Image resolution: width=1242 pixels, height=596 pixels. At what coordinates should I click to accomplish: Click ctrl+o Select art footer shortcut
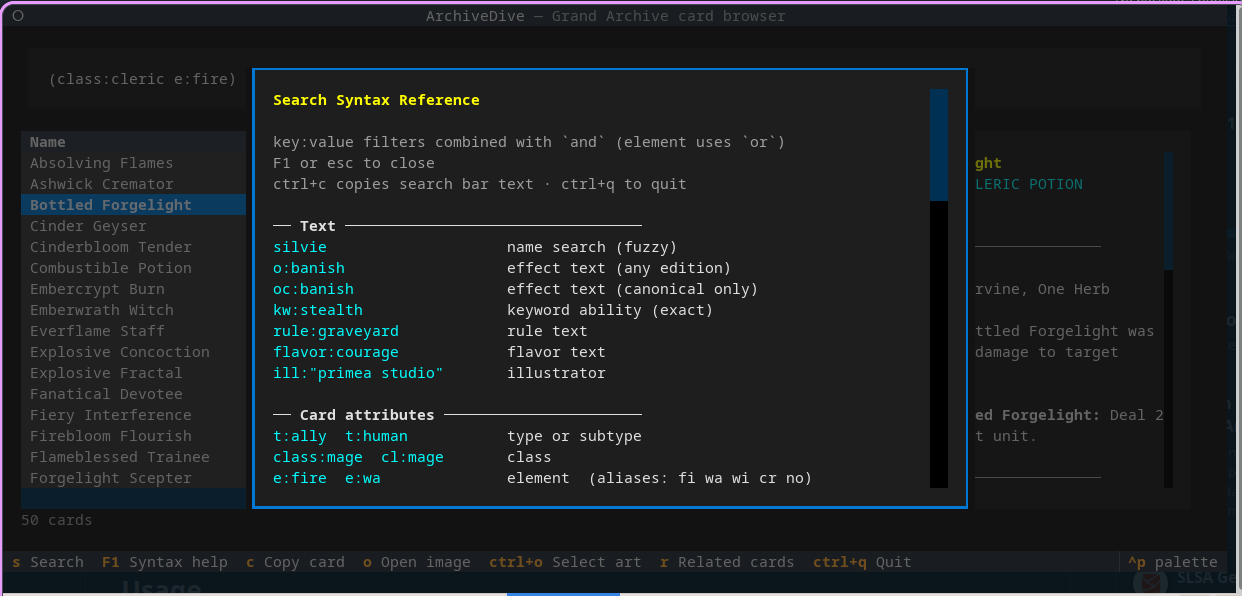565,562
